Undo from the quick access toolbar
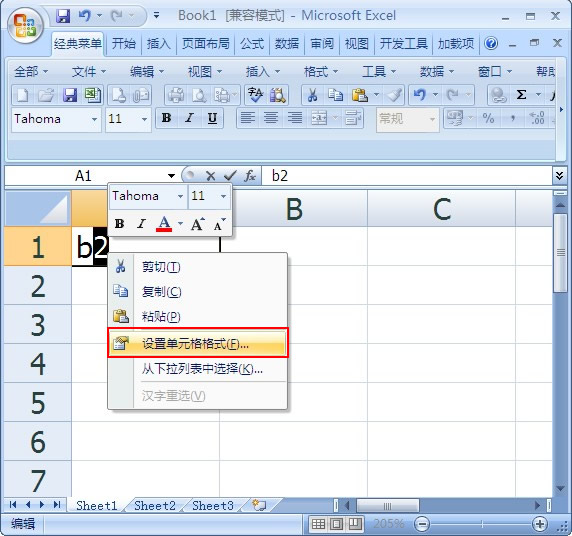 [x=84, y=16]
